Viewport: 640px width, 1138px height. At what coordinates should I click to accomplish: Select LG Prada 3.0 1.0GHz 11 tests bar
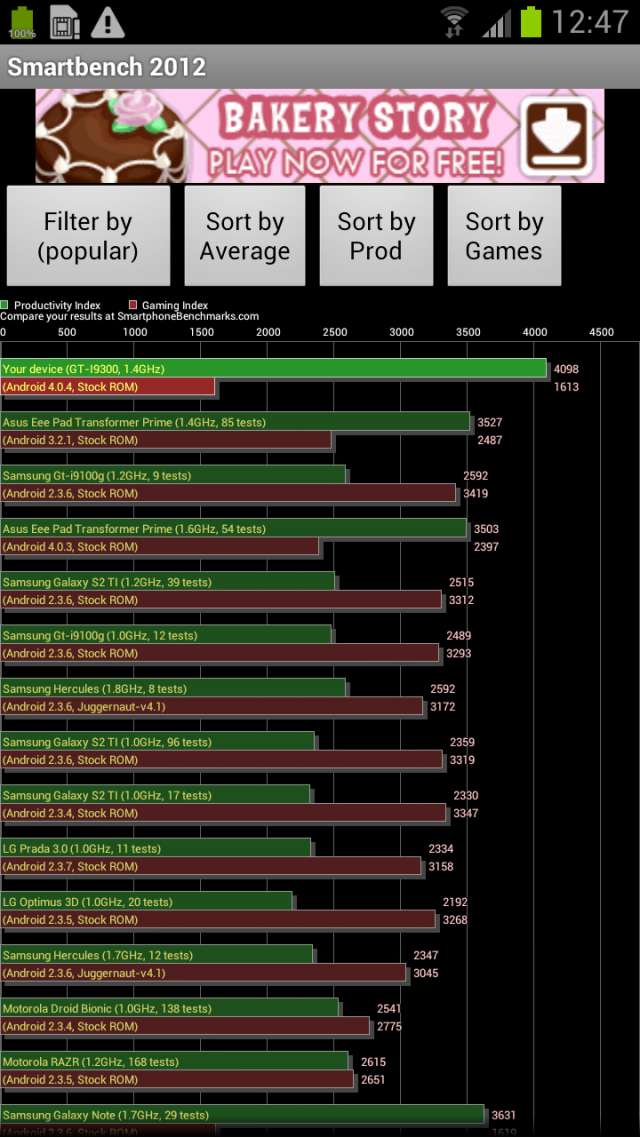(x=156, y=848)
